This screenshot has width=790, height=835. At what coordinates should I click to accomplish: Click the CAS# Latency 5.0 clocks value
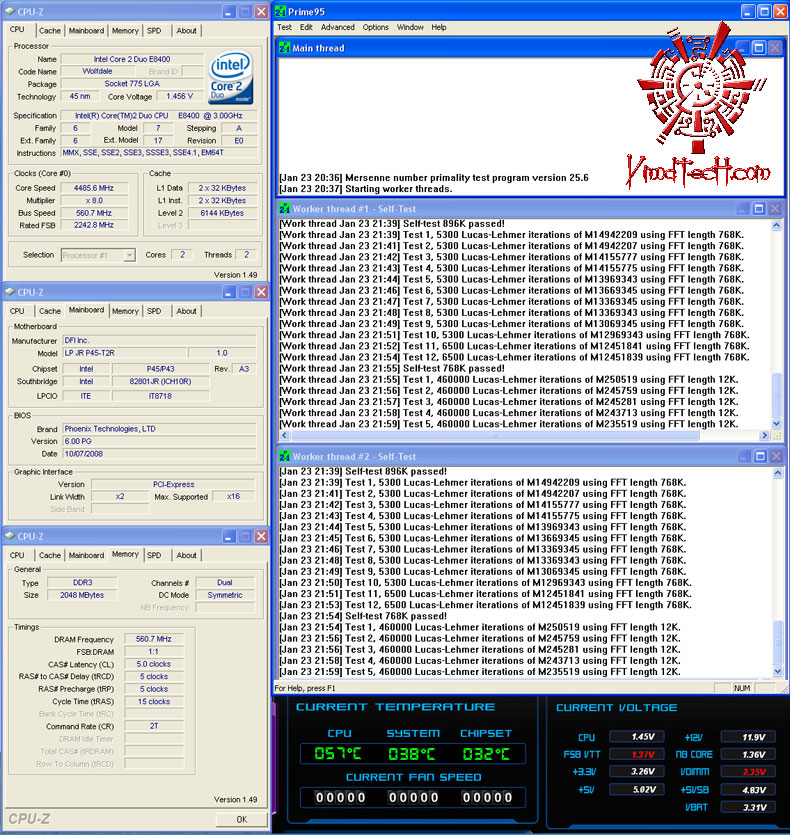153,664
